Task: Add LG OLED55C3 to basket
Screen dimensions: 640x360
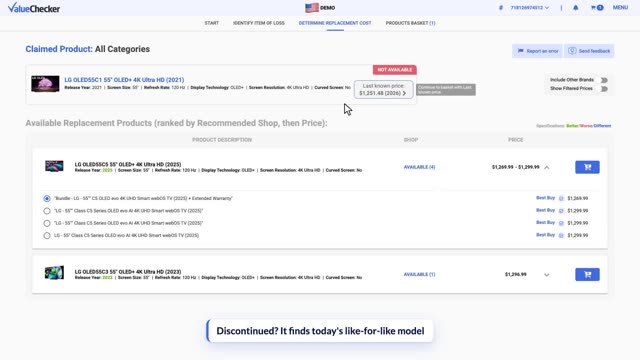Action: pyautogui.click(x=587, y=274)
